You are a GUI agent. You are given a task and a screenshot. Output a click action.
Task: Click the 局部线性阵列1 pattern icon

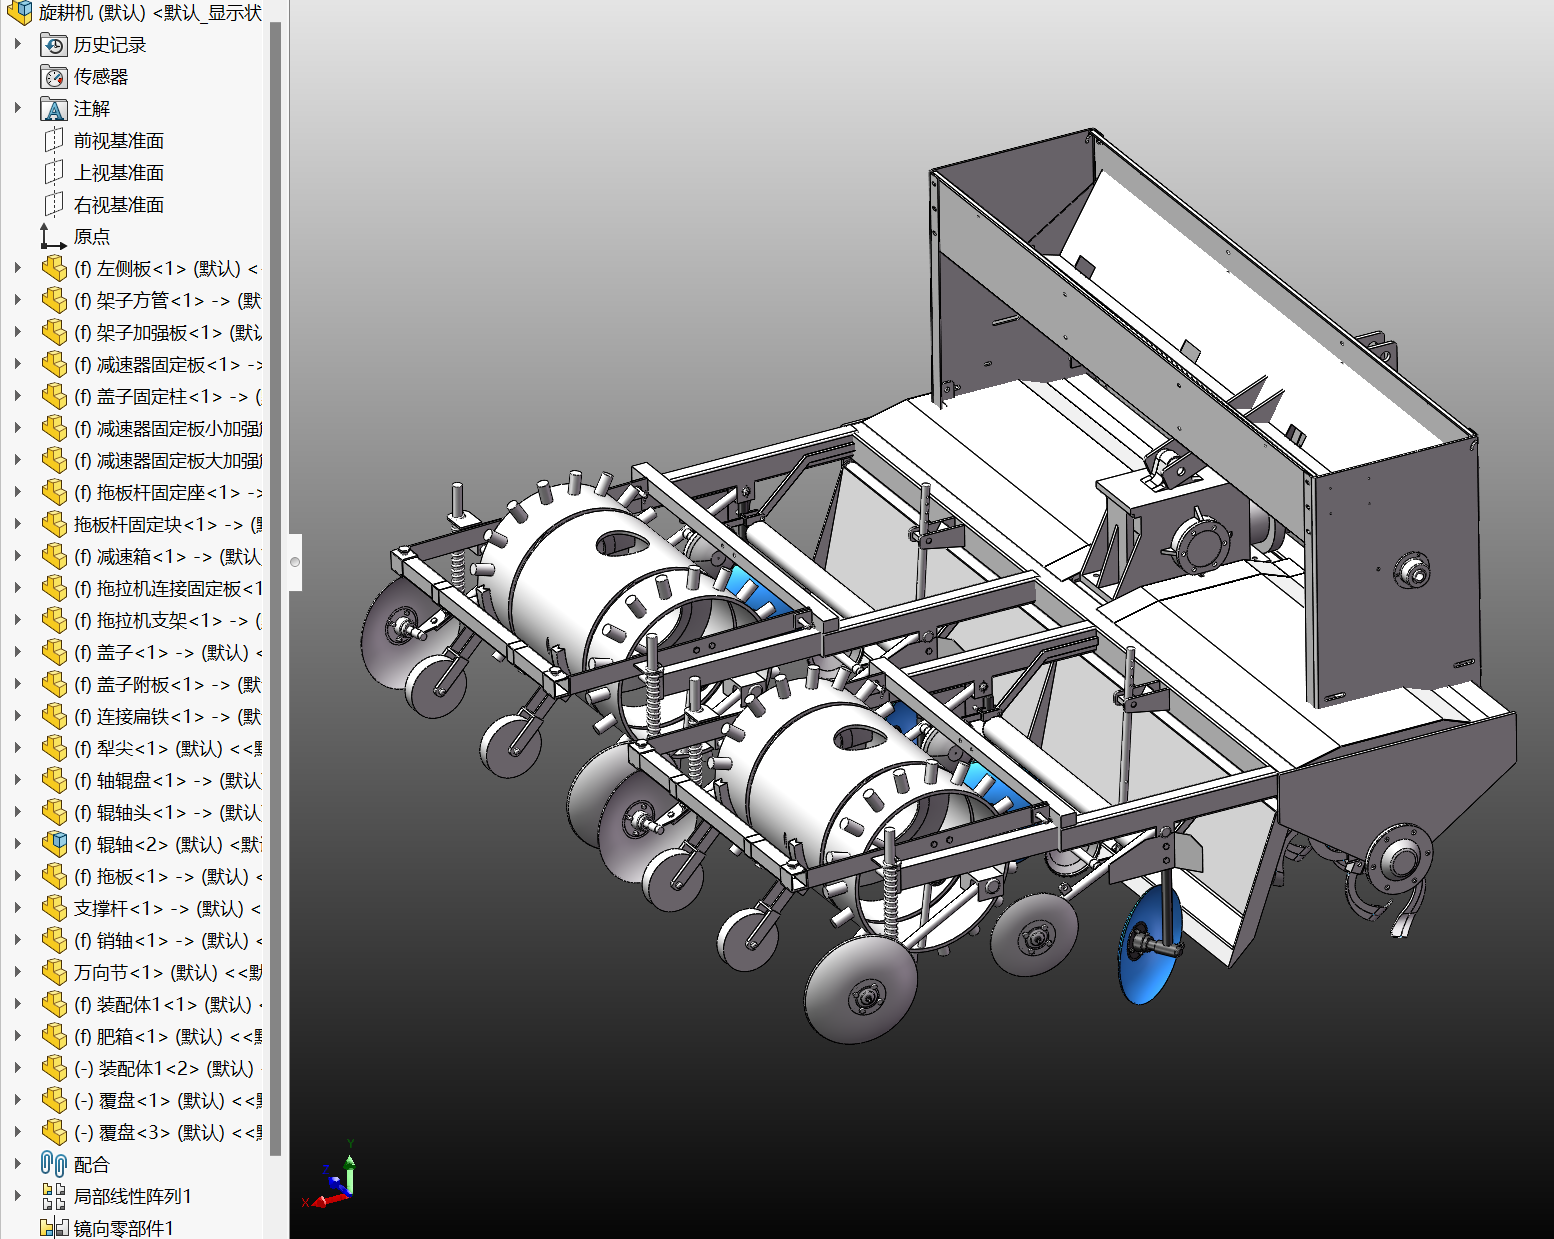point(54,1196)
